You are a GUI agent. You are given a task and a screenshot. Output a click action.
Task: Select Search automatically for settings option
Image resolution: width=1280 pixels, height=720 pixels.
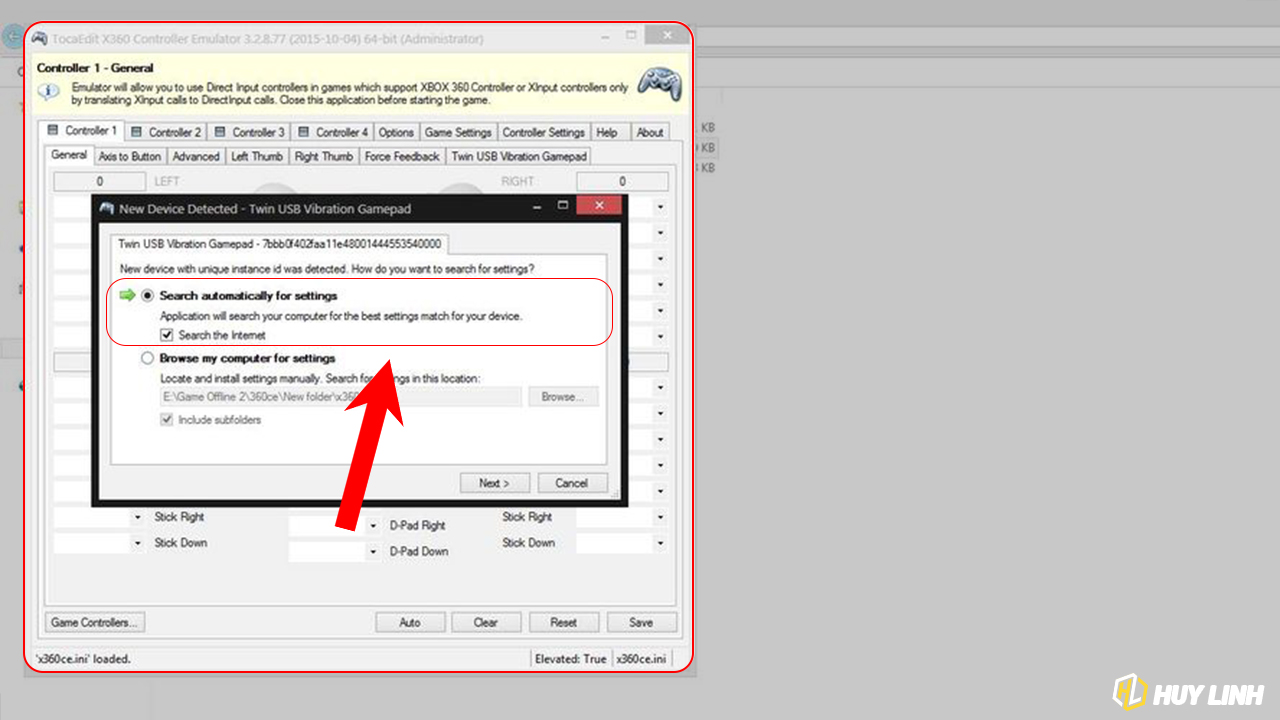point(148,296)
